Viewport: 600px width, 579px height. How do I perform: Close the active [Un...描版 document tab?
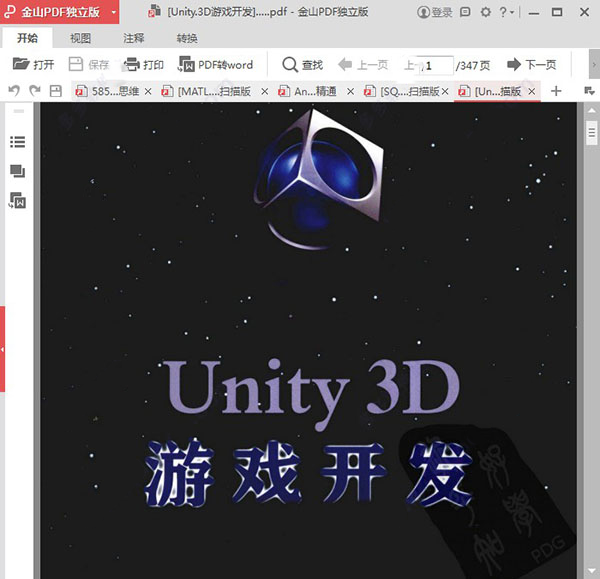pos(532,91)
